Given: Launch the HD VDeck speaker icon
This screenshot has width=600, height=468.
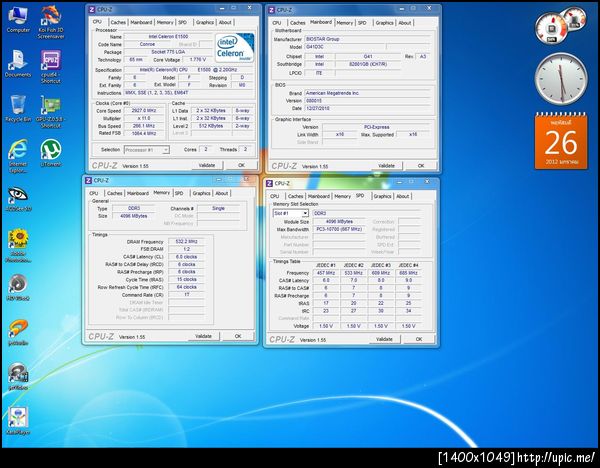Looking at the screenshot, I should coord(18,287).
